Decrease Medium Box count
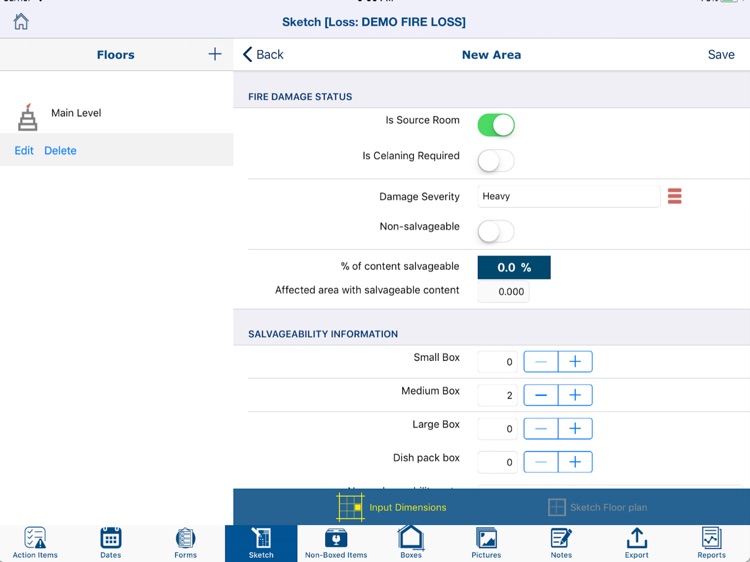 click(x=540, y=395)
